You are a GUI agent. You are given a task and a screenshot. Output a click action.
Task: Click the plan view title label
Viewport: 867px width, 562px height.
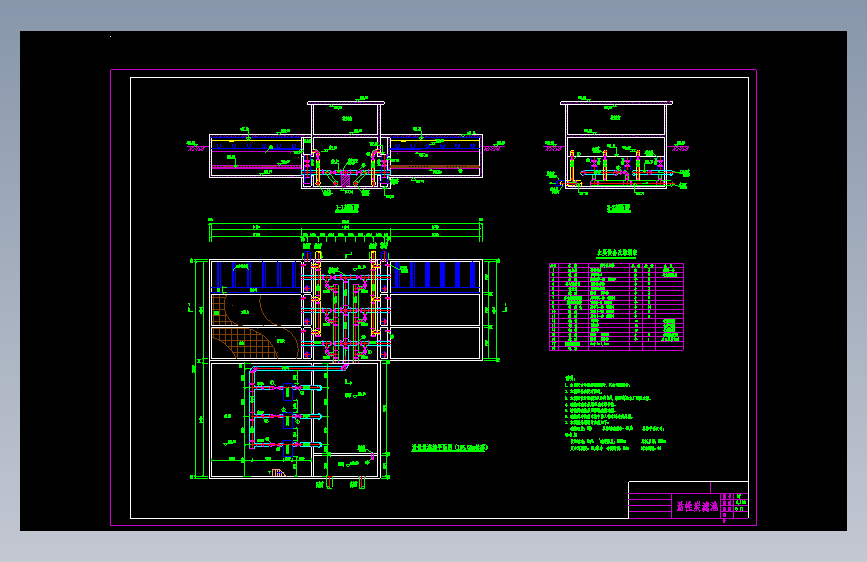[x=450, y=447]
